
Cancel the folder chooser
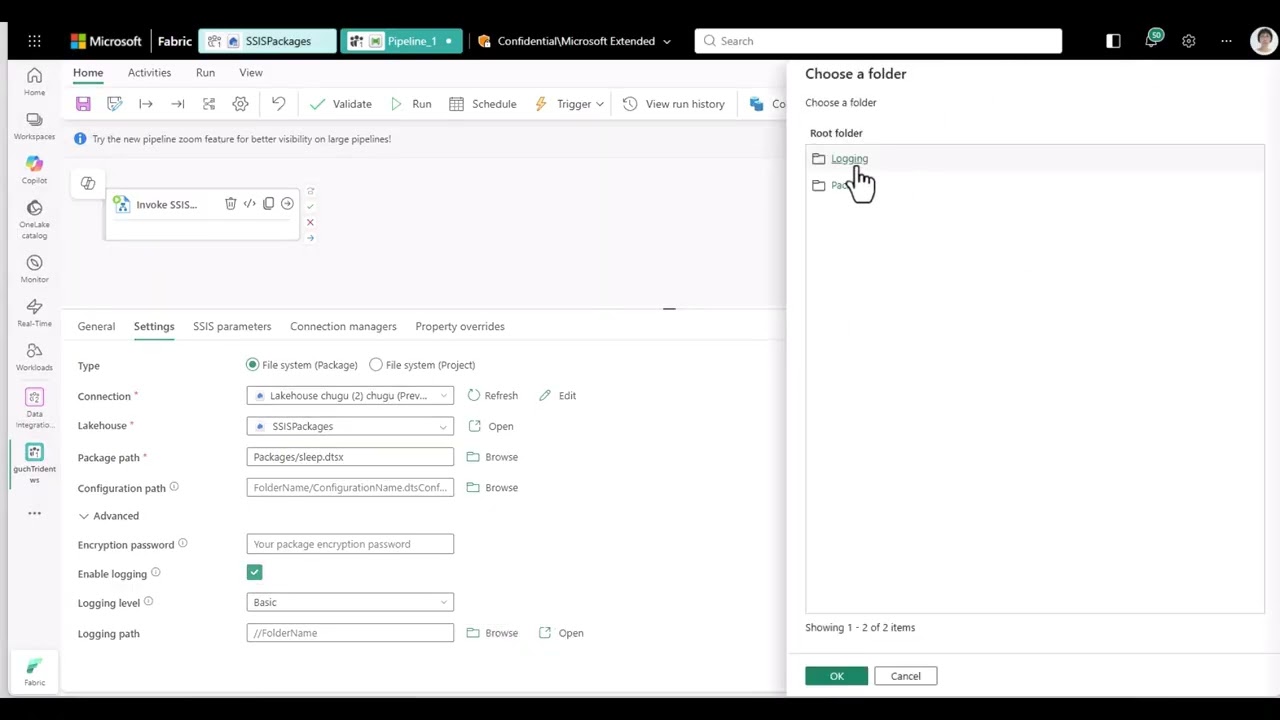(906, 676)
